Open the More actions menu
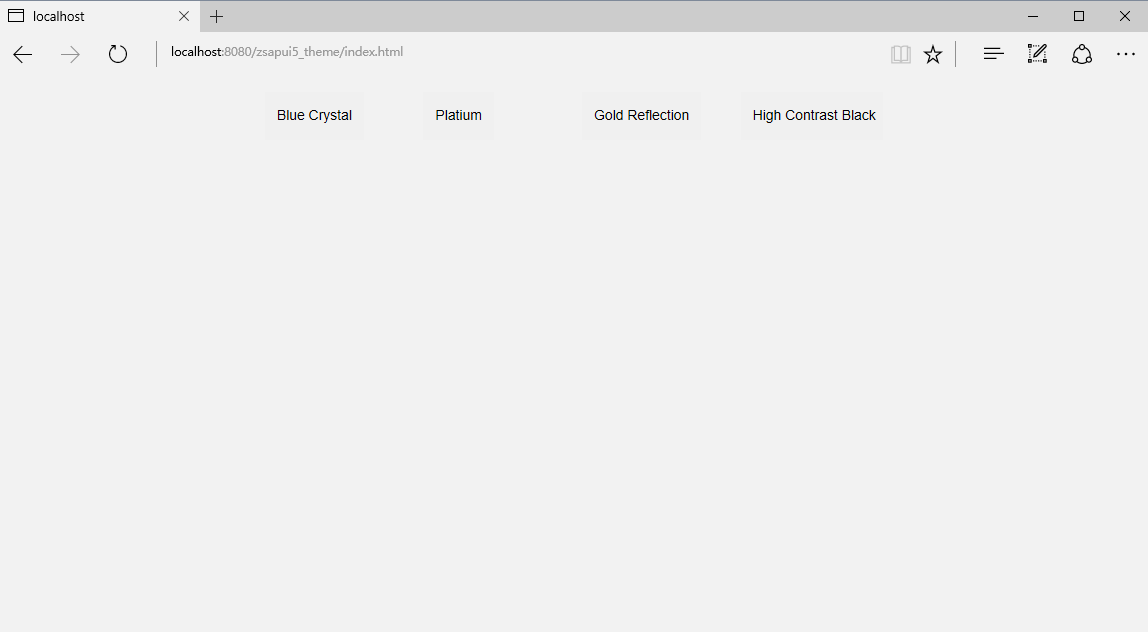This screenshot has width=1148, height=632. pyautogui.click(x=1126, y=54)
